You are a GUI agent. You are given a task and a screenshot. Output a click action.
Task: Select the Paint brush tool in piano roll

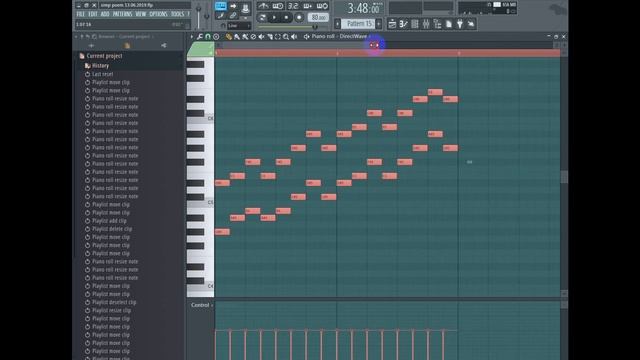click(x=237, y=37)
